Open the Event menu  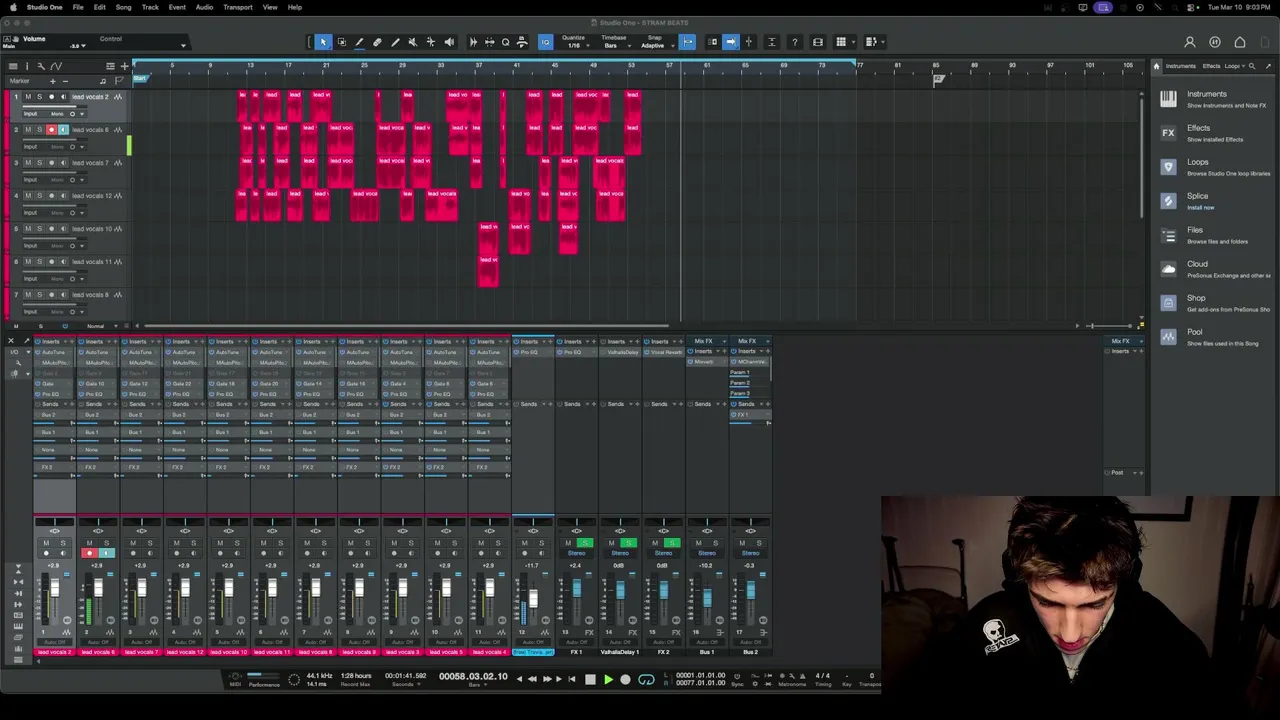click(x=177, y=7)
